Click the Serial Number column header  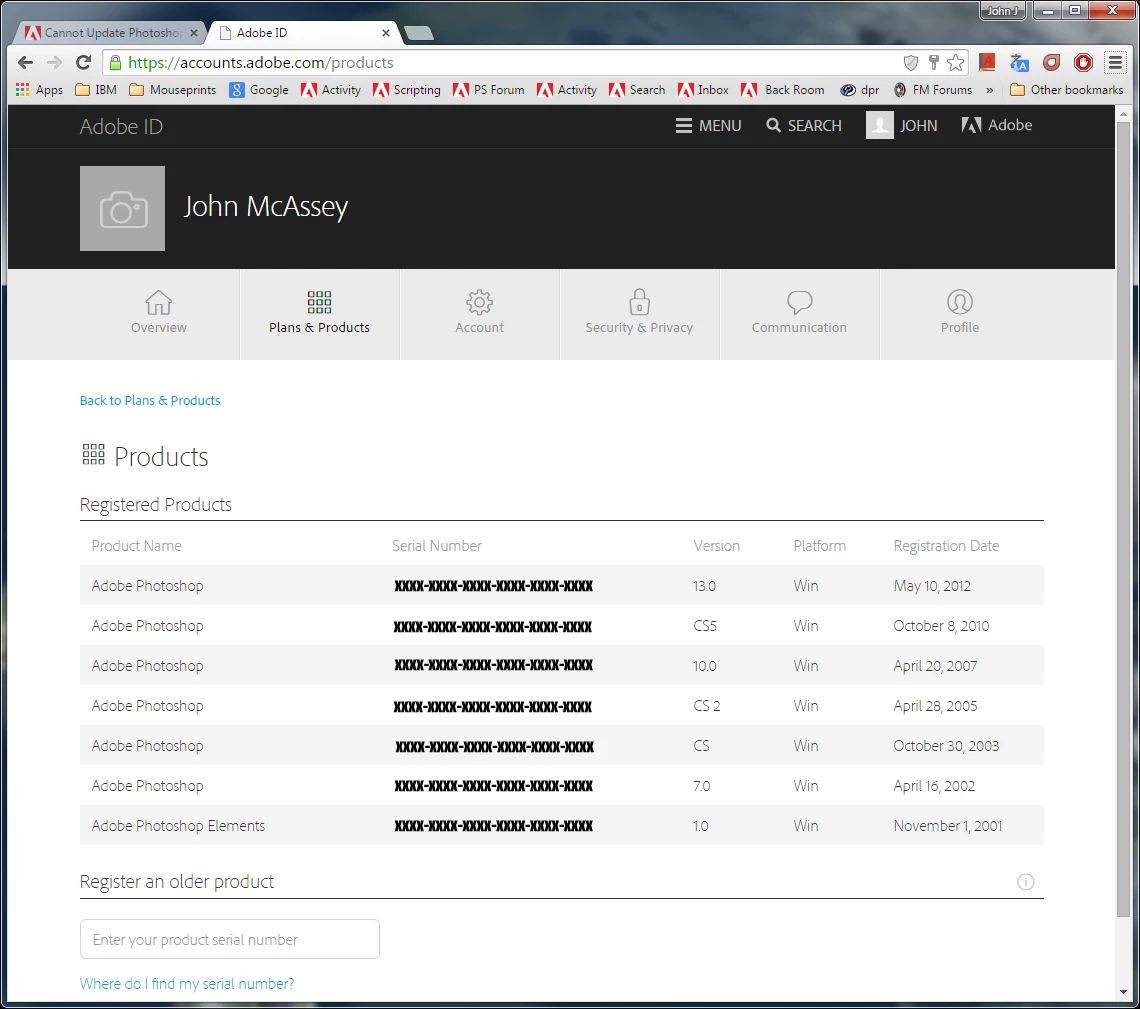point(437,546)
